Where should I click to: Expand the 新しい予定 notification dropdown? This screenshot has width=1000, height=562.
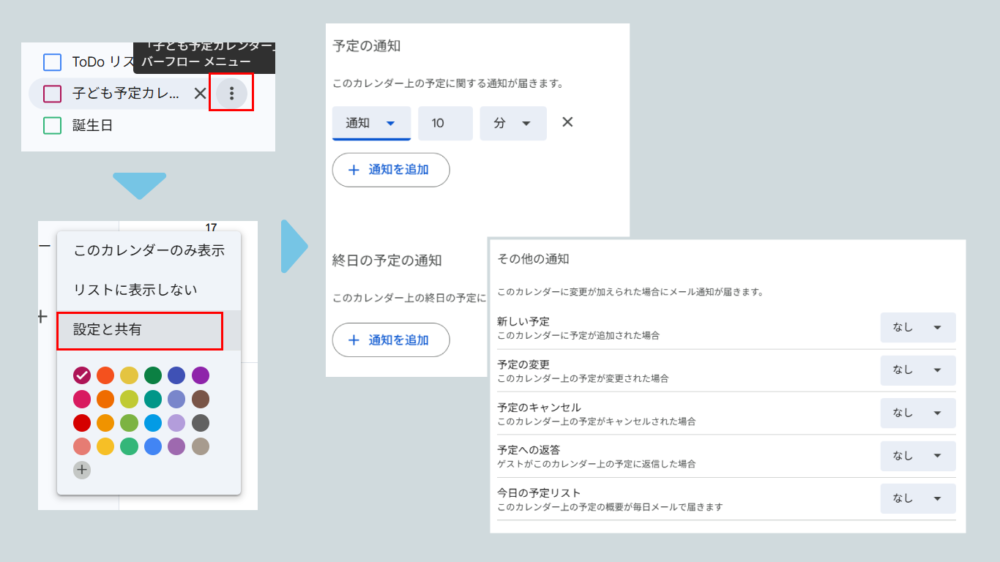(917, 328)
